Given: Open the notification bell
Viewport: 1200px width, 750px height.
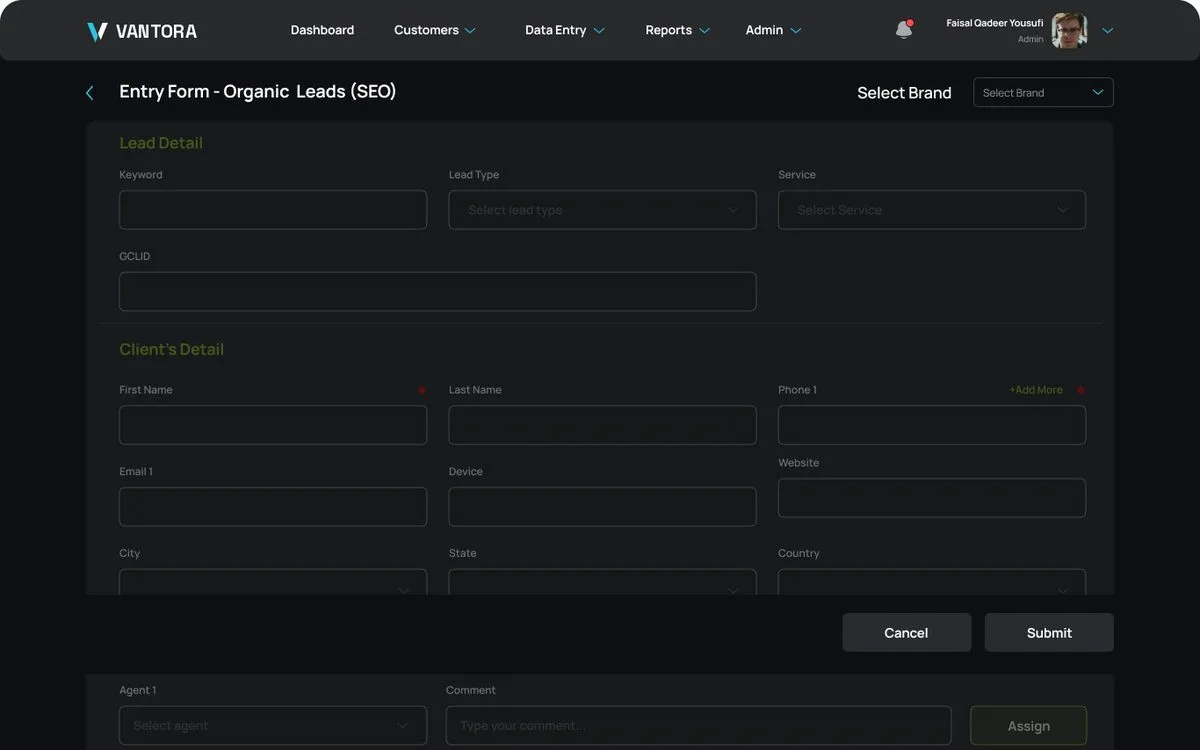Looking at the screenshot, I should tap(904, 30).
